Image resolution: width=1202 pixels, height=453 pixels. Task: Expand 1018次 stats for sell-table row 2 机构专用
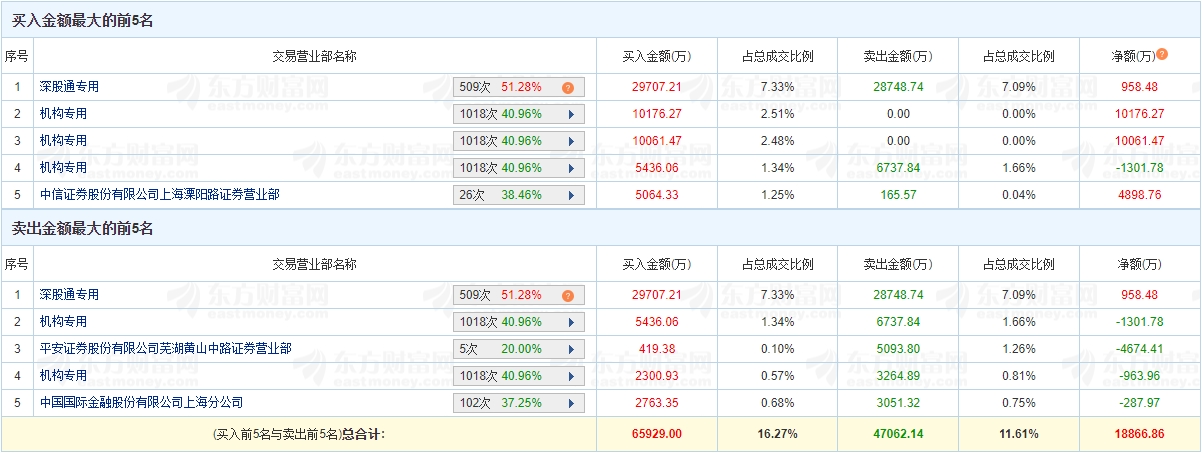(571, 322)
